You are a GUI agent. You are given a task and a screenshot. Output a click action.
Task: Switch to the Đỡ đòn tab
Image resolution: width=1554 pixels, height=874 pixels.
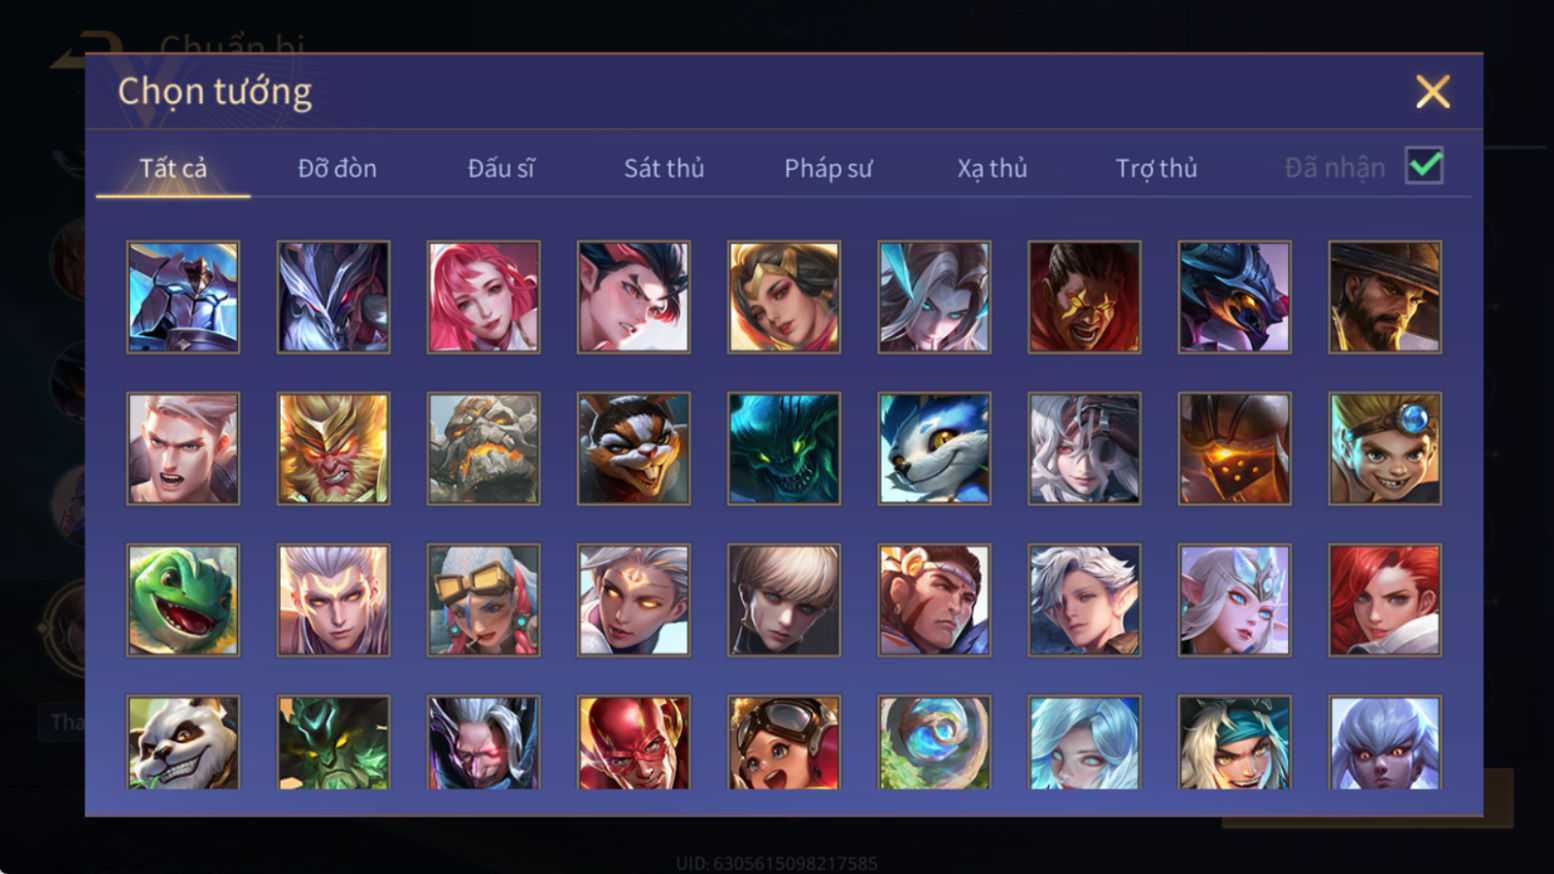337,168
